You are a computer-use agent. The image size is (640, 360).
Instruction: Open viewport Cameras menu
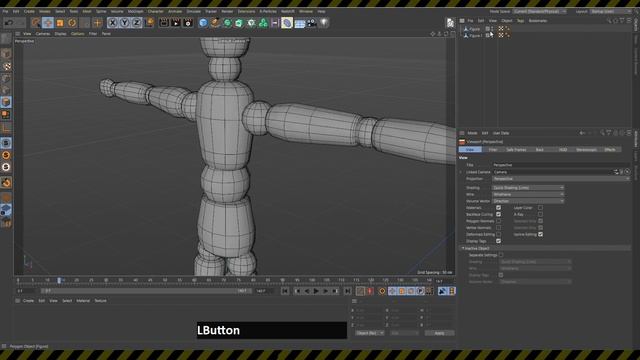pyautogui.click(x=43, y=34)
